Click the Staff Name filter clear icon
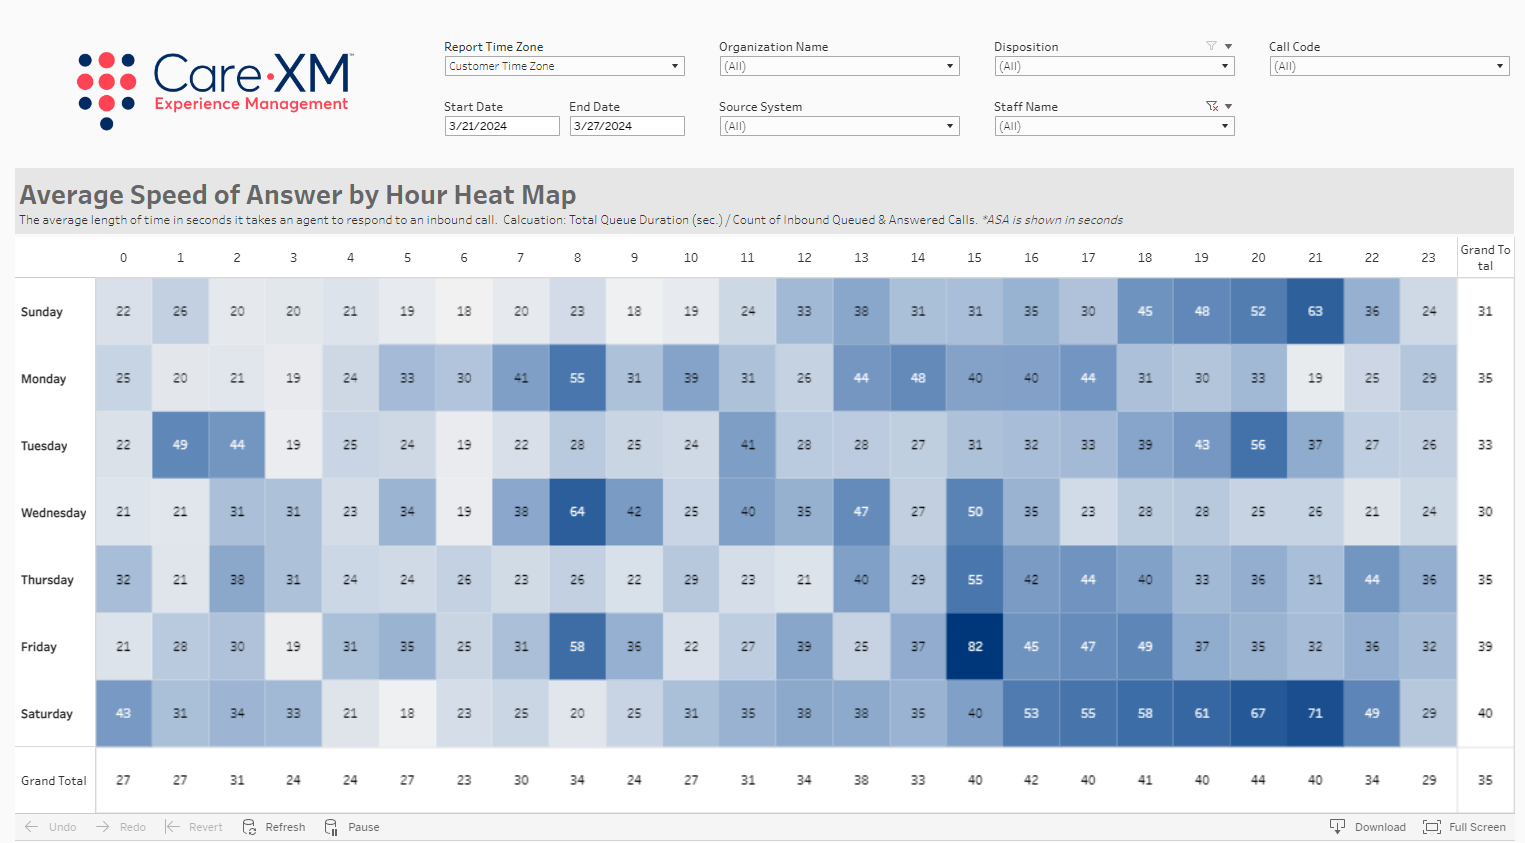The height and width of the screenshot is (843, 1525). click(x=1211, y=106)
